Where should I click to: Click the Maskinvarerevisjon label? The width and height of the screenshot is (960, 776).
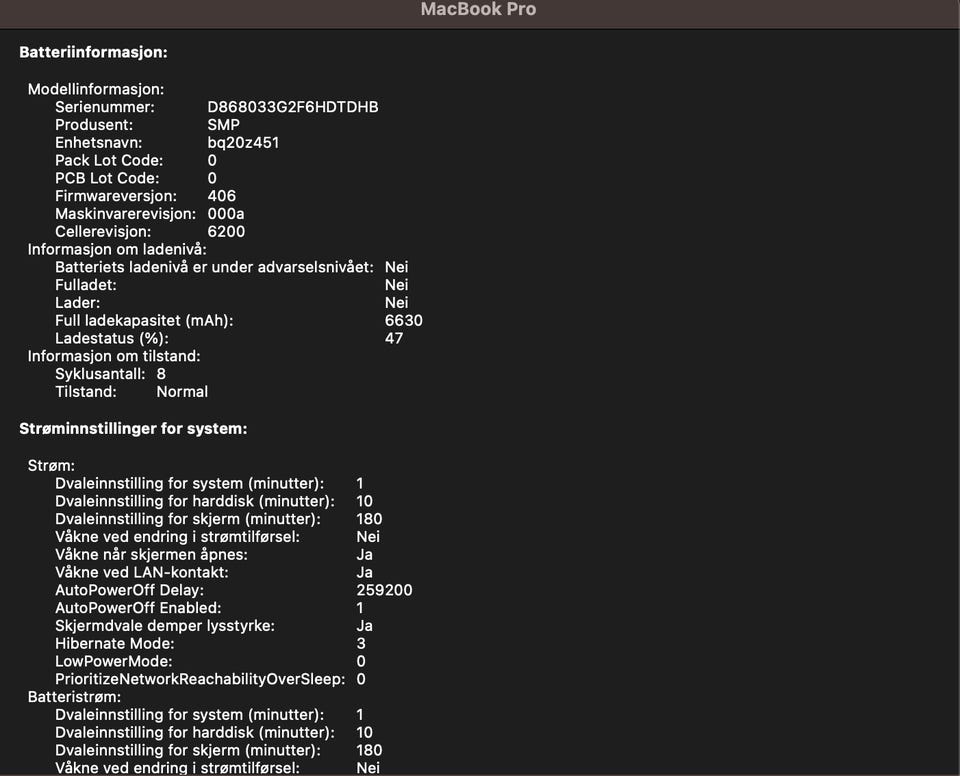[x=126, y=214]
